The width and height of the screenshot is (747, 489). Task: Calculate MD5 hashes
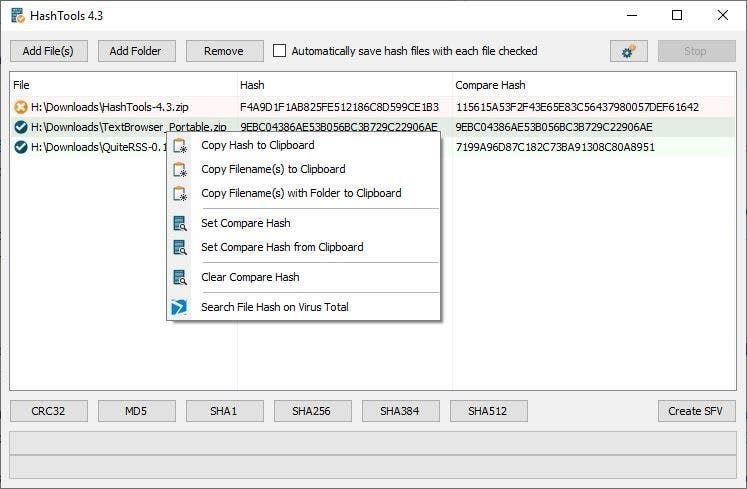pyautogui.click(x=137, y=411)
